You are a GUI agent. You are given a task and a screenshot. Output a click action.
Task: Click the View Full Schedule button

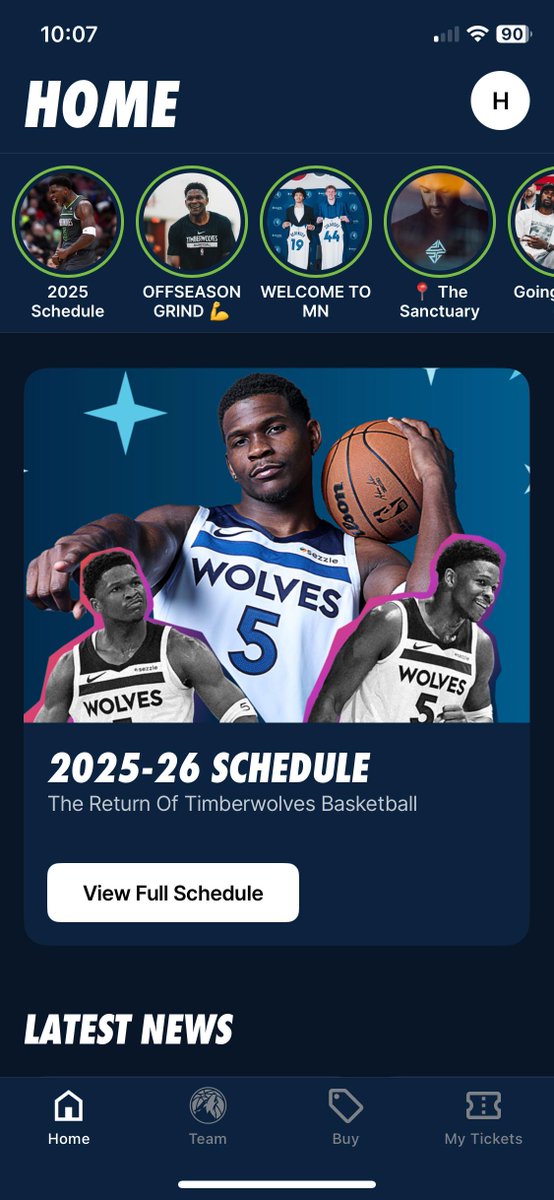click(x=173, y=893)
